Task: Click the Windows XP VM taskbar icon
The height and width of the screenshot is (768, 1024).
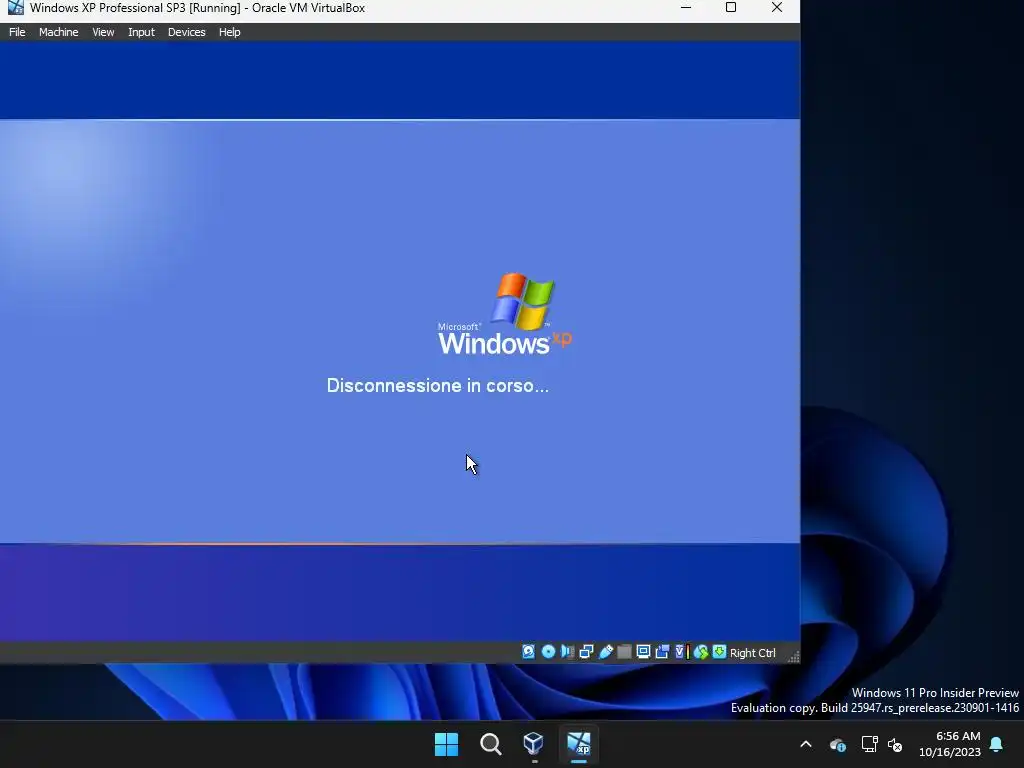Action: 579,744
